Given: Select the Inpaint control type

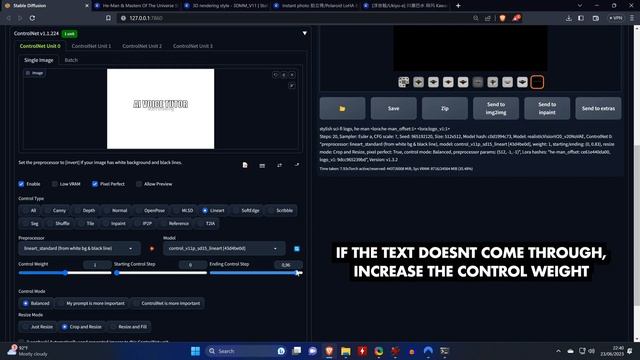Looking at the screenshot, I should 114,224.
